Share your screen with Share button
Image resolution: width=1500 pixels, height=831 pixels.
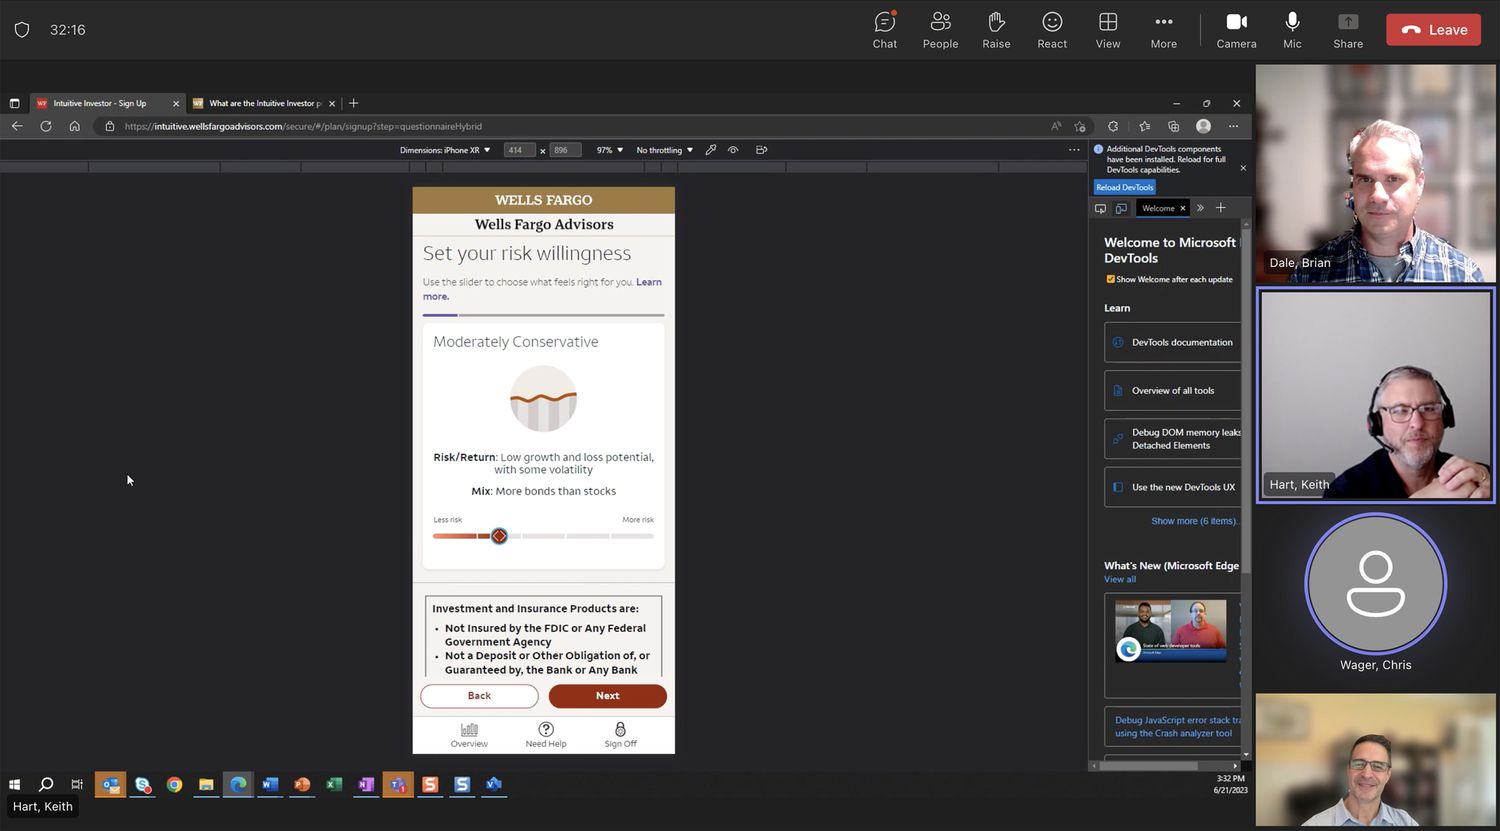[x=1348, y=30]
